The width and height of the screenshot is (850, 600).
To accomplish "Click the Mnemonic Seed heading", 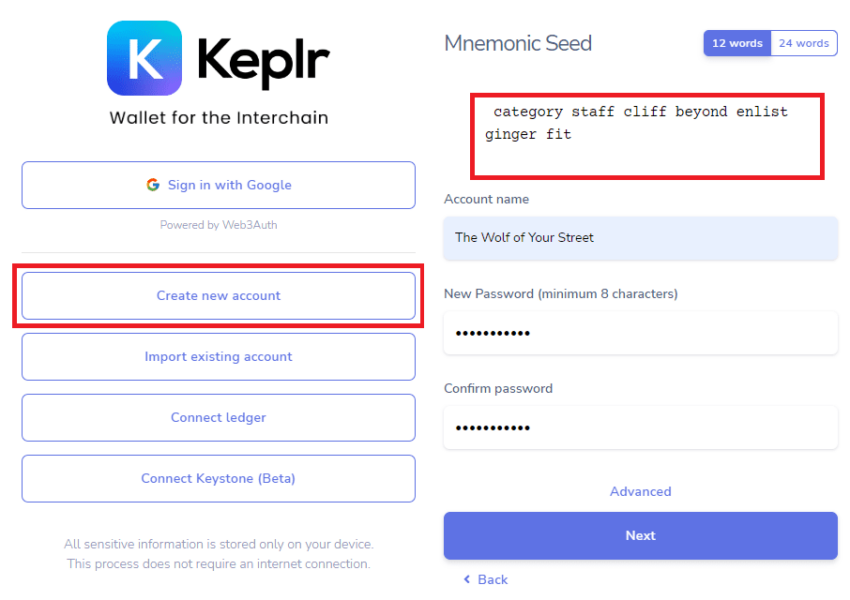I will coord(518,43).
